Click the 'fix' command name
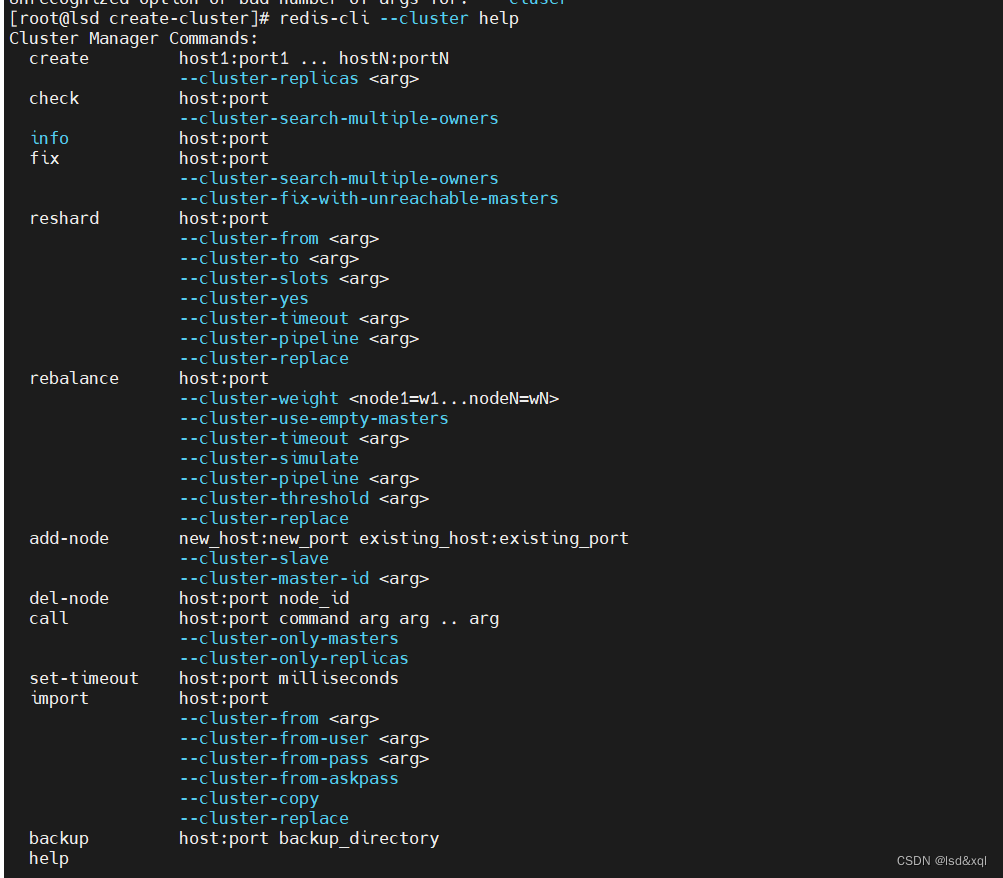The height and width of the screenshot is (878, 1003). [44, 158]
